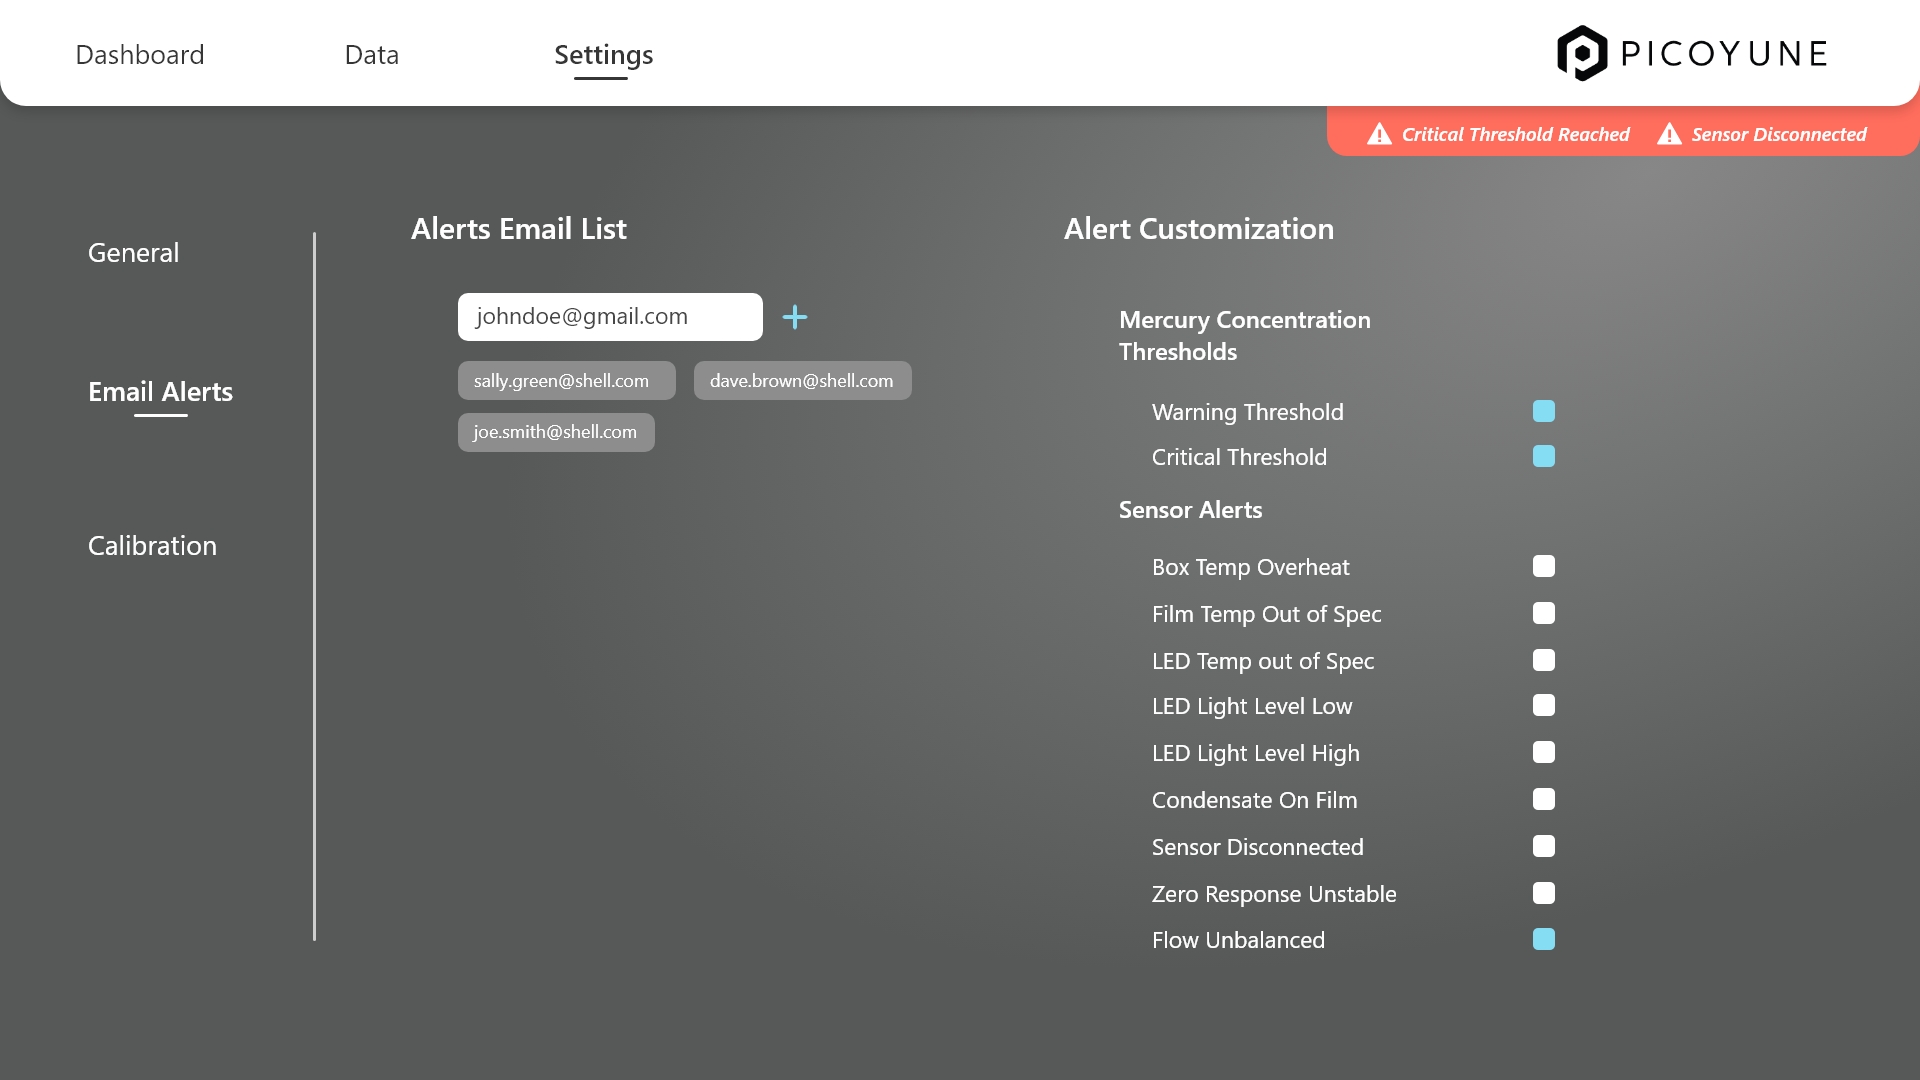Screen dimensions: 1920x1080
Task: Click the email address input field
Action: pos(610,317)
